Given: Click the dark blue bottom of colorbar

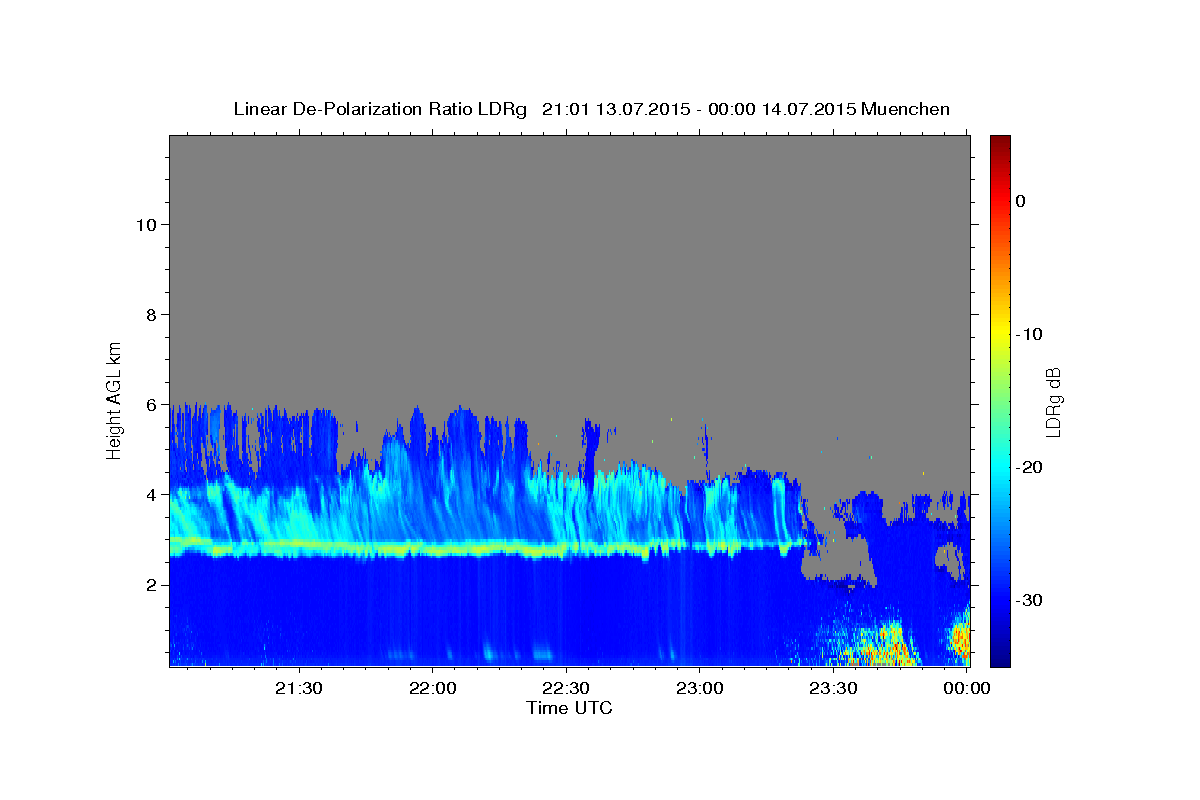Looking at the screenshot, I should point(1000,657).
